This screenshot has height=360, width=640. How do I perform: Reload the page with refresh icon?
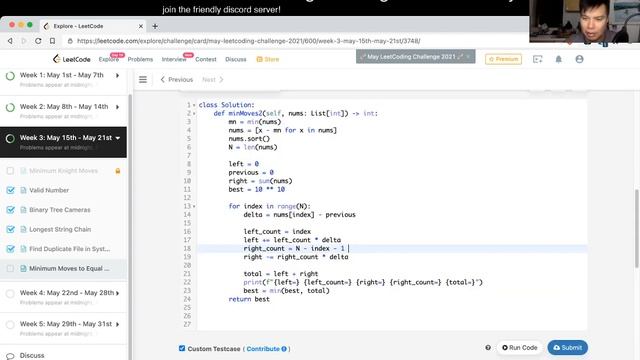click(38, 41)
